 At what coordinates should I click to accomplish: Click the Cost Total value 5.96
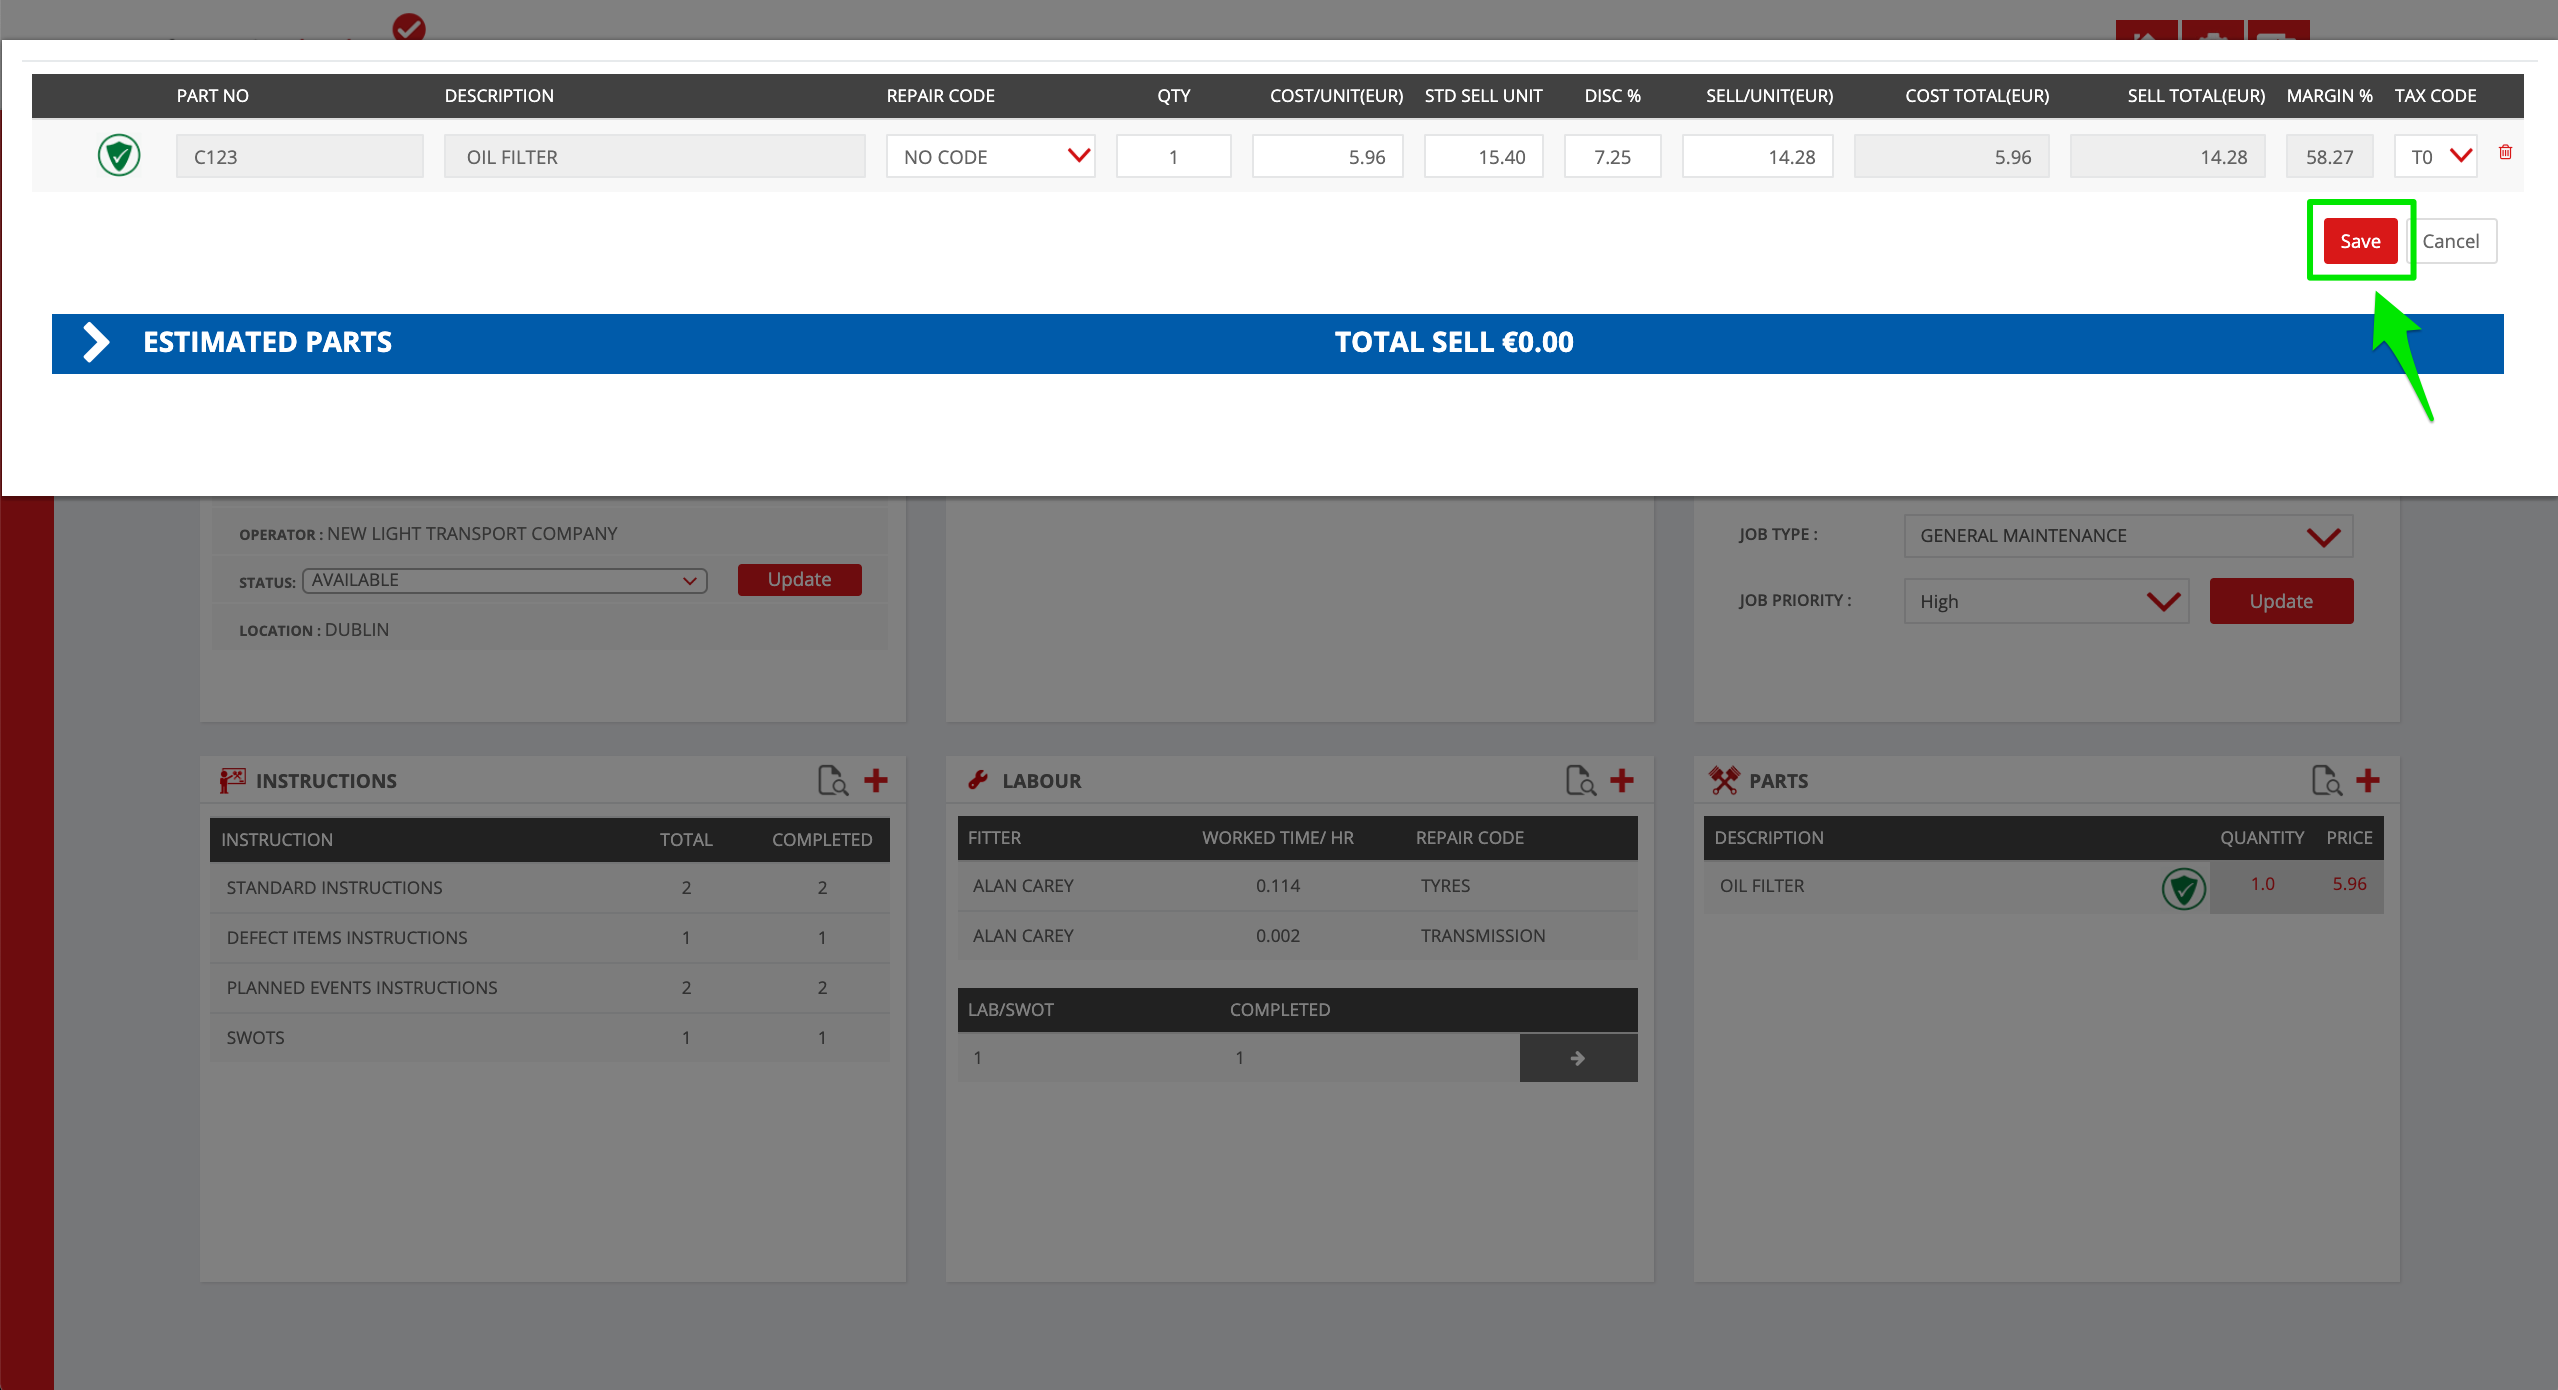(1951, 156)
